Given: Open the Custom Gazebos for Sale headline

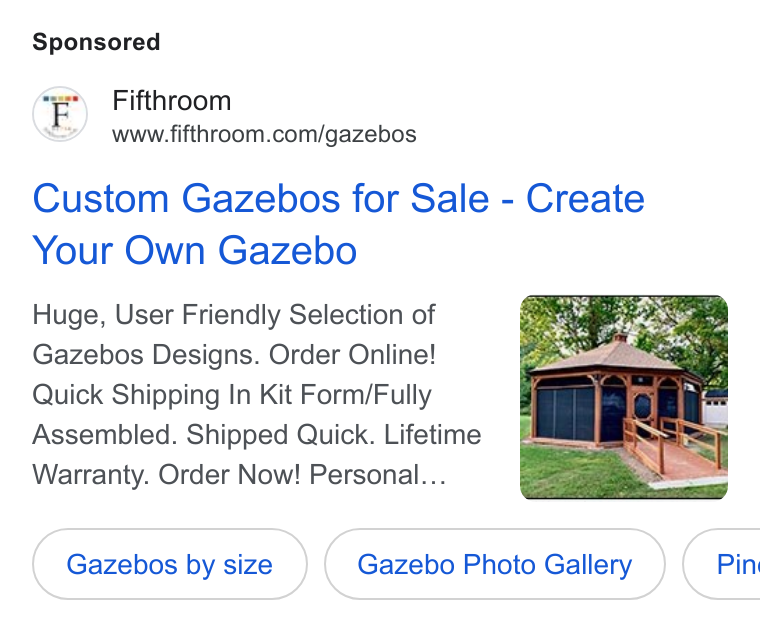Looking at the screenshot, I should 338,224.
